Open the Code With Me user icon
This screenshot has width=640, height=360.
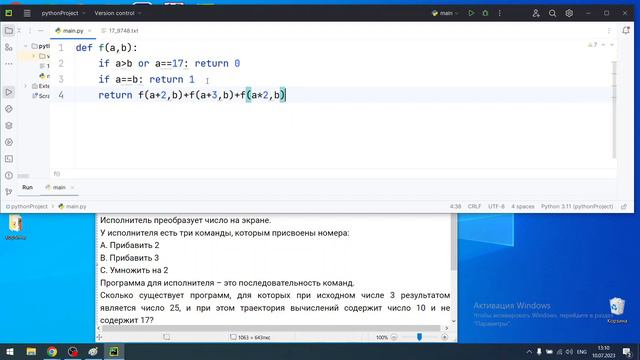click(536, 13)
